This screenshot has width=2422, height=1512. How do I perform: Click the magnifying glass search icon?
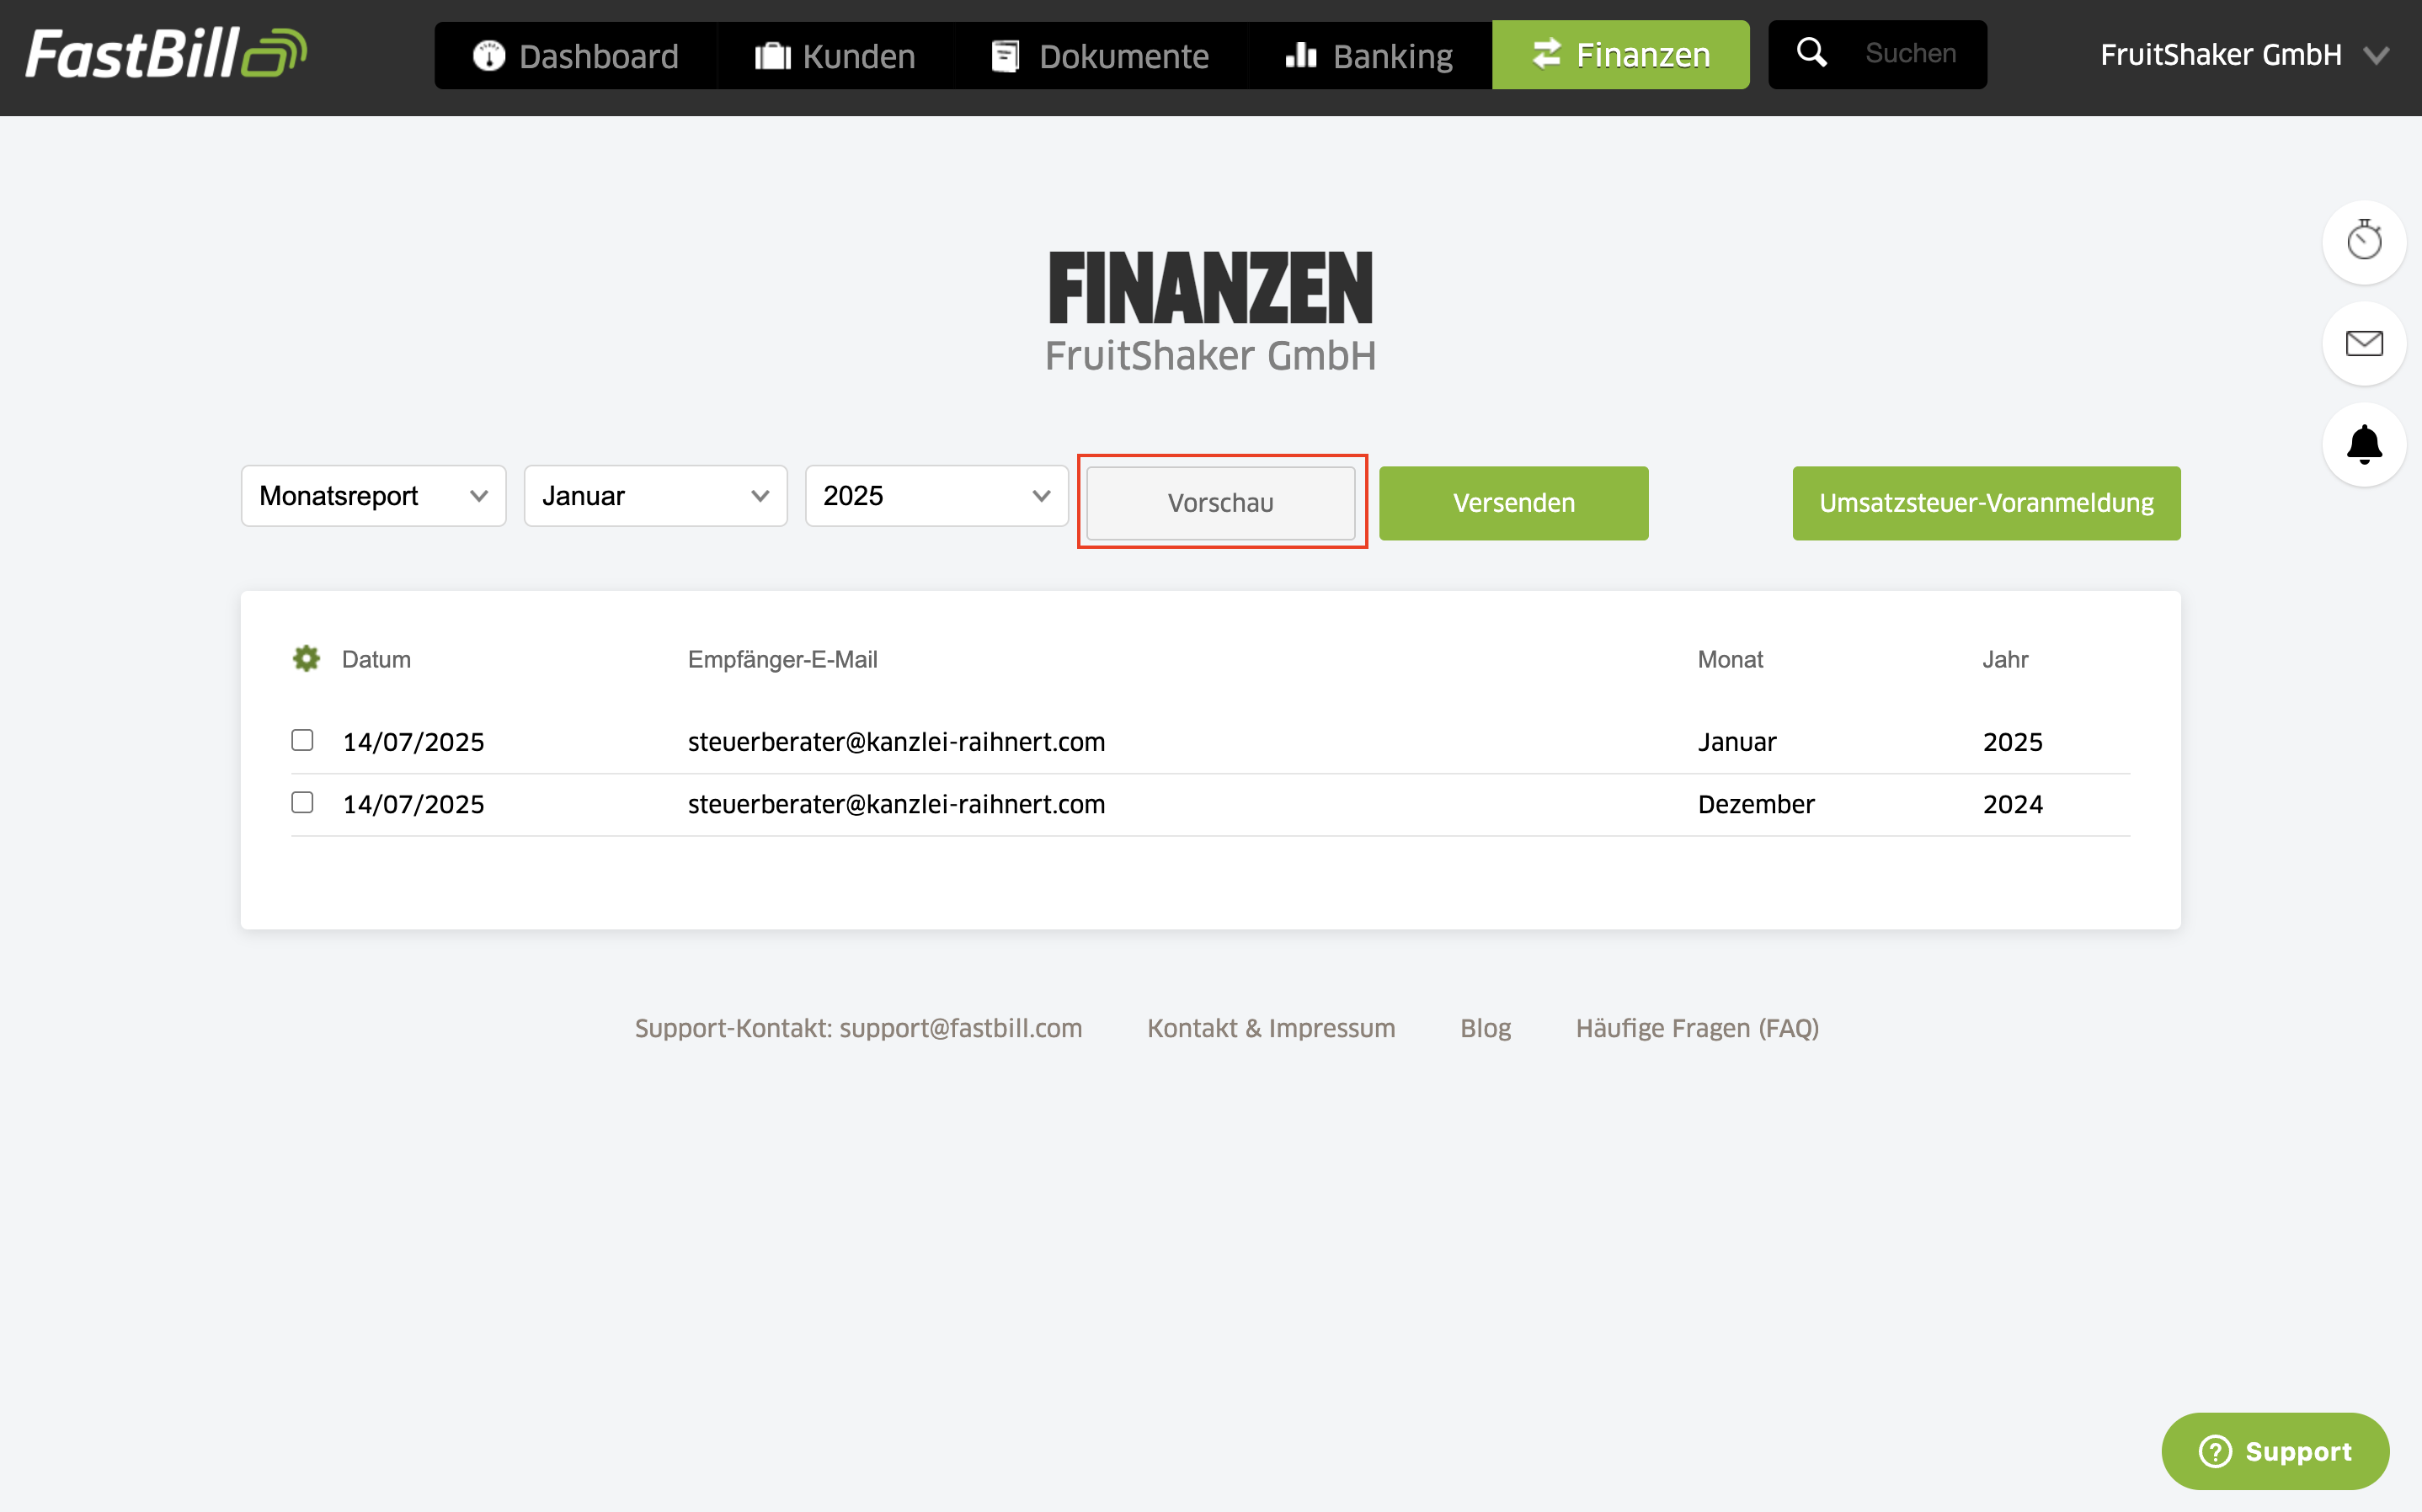(1811, 53)
